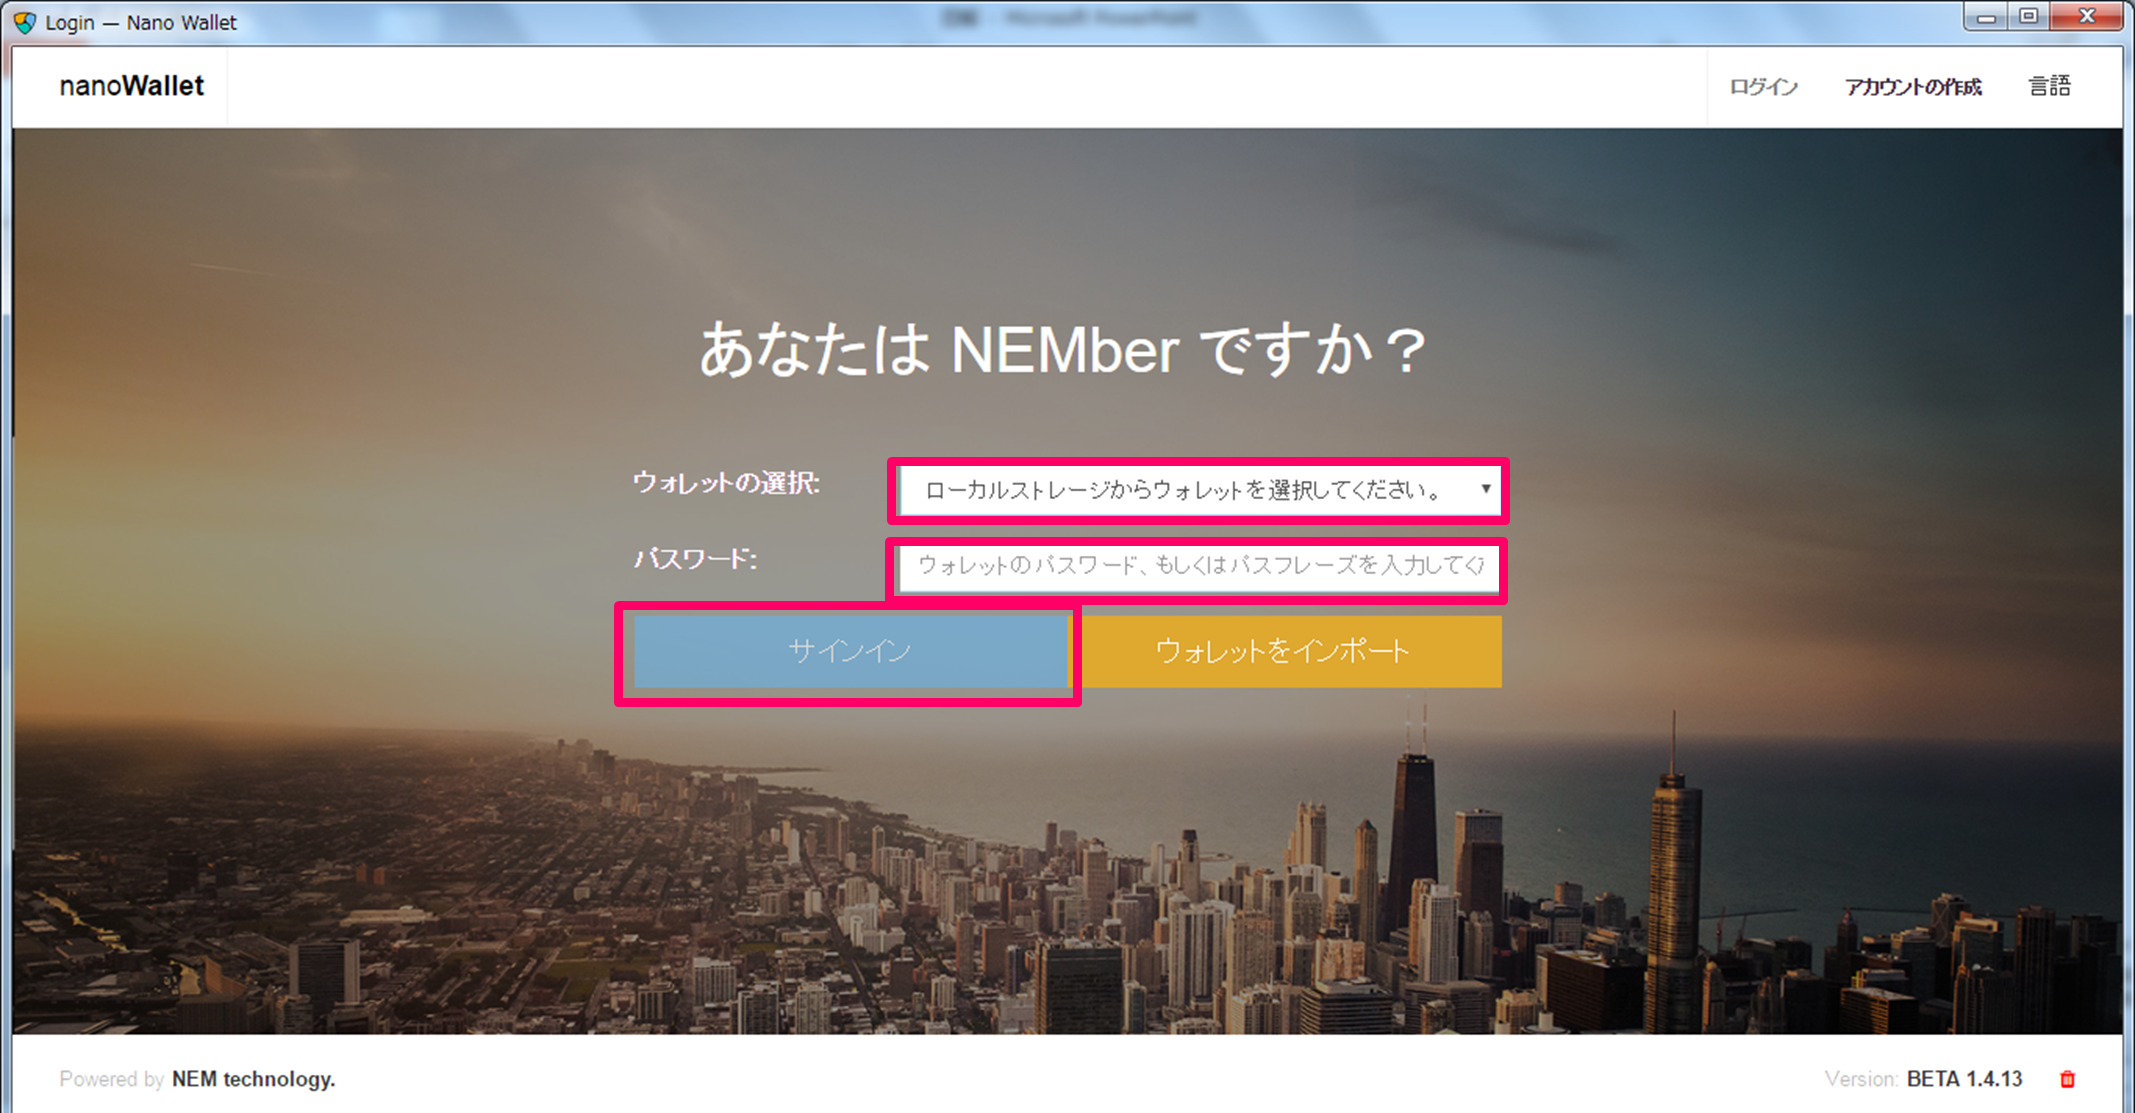Viewport: 2135px width, 1113px height.
Task: Click the ウォレットの選択 label
Action: [726, 483]
